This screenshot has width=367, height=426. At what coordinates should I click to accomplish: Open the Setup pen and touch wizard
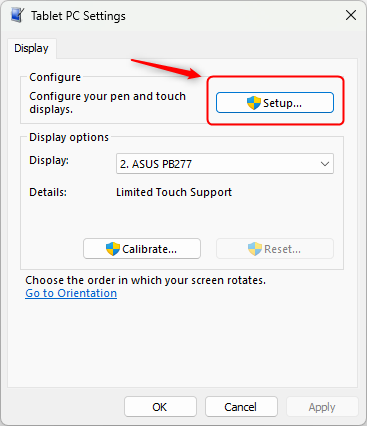tap(275, 103)
